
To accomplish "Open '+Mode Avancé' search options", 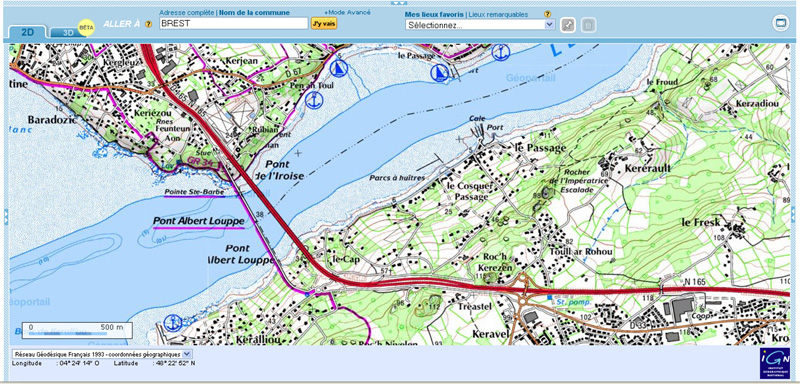I will pos(347,13).
